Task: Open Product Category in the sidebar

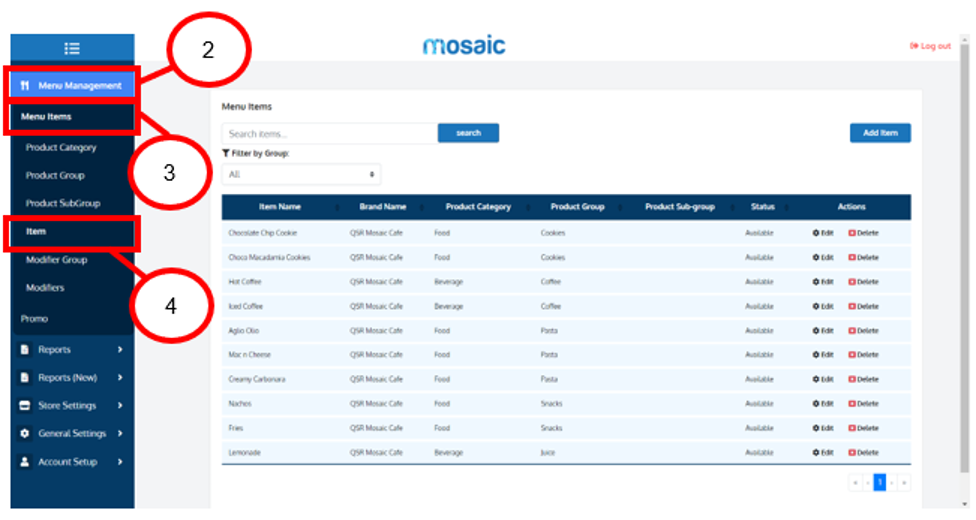Action: [61, 148]
